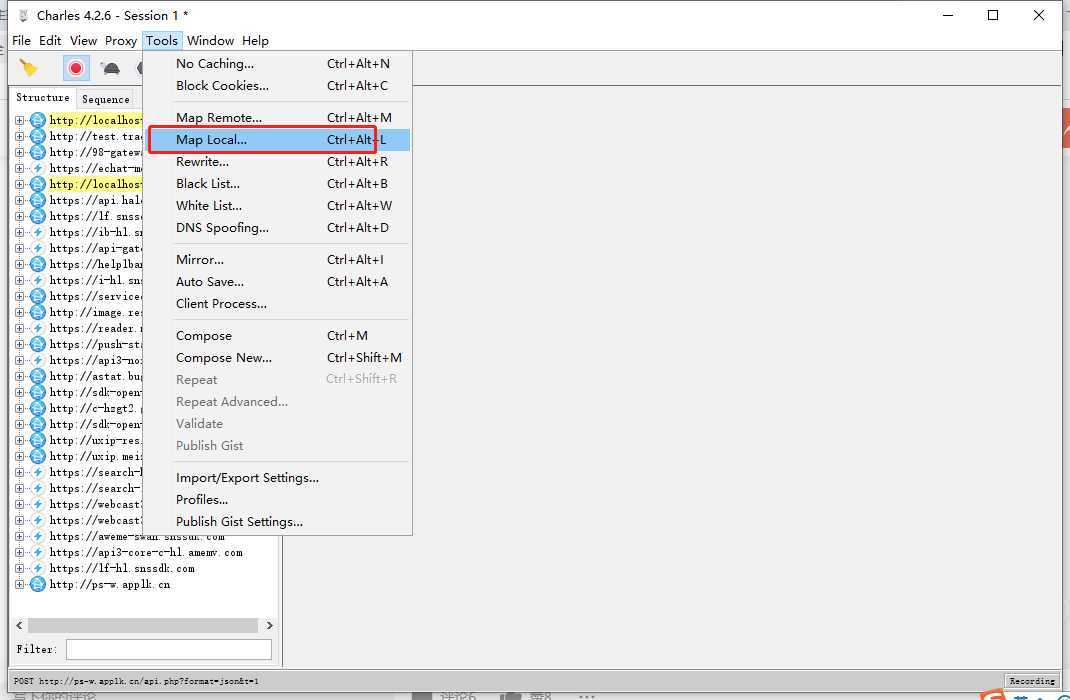
Task: Open Rewrite... settings entry
Action: 278,162
